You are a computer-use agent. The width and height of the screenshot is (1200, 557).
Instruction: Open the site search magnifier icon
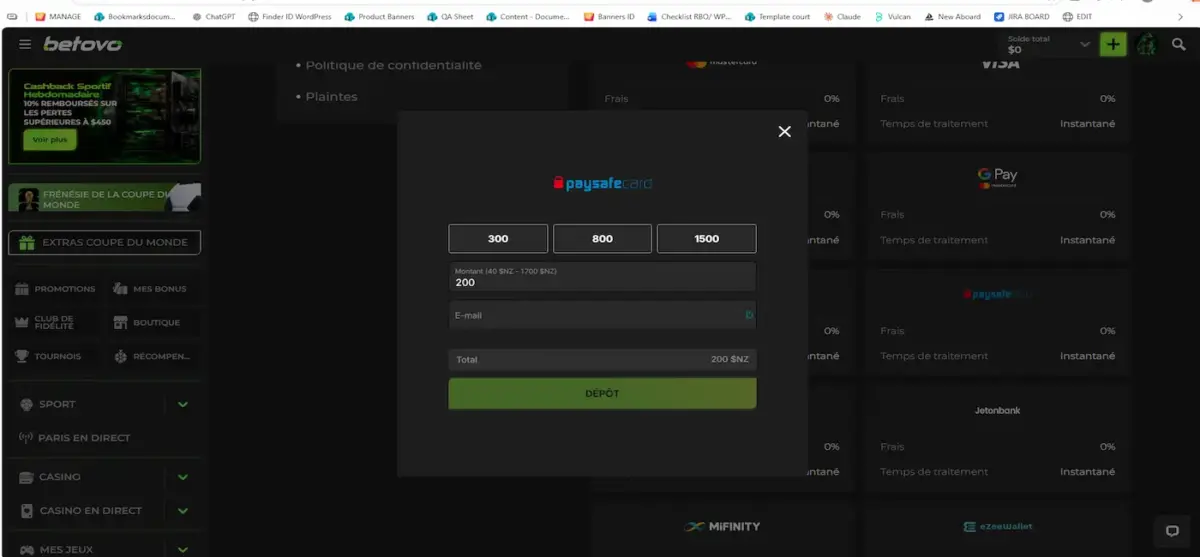(1178, 45)
